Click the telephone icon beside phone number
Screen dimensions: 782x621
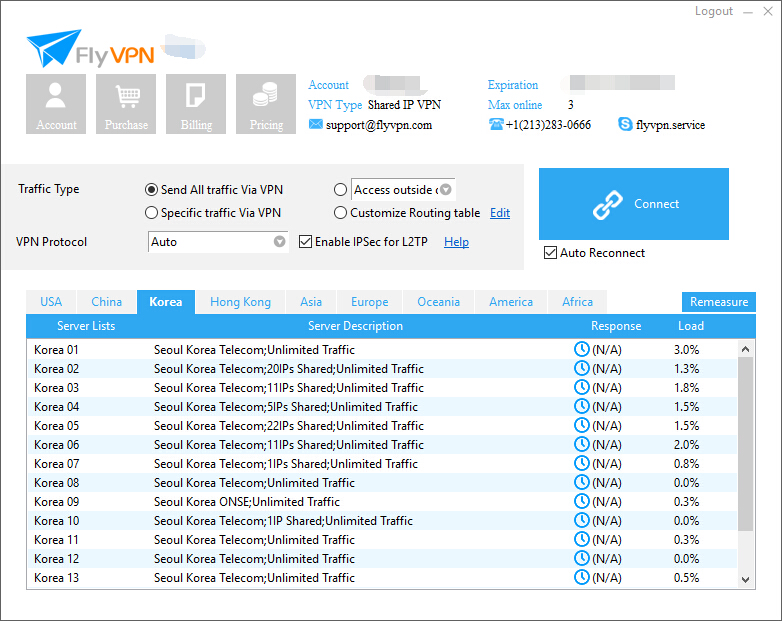click(496, 124)
